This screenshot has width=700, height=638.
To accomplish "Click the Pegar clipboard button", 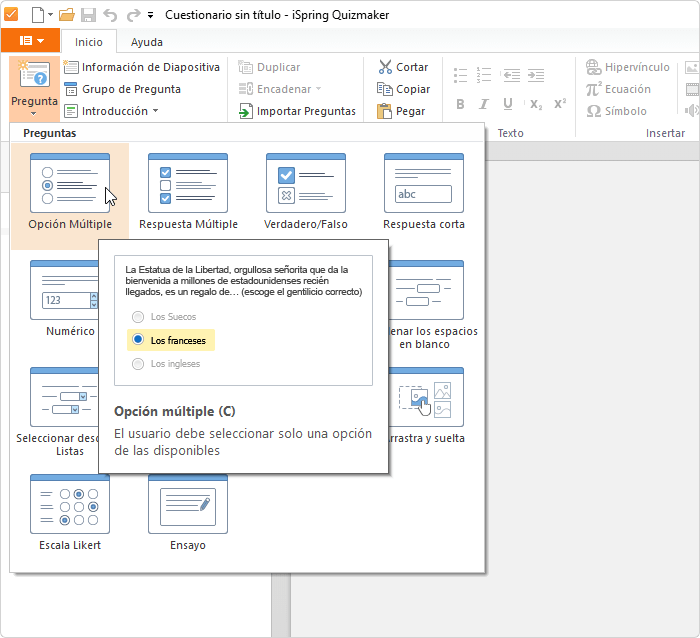I will click(401, 111).
